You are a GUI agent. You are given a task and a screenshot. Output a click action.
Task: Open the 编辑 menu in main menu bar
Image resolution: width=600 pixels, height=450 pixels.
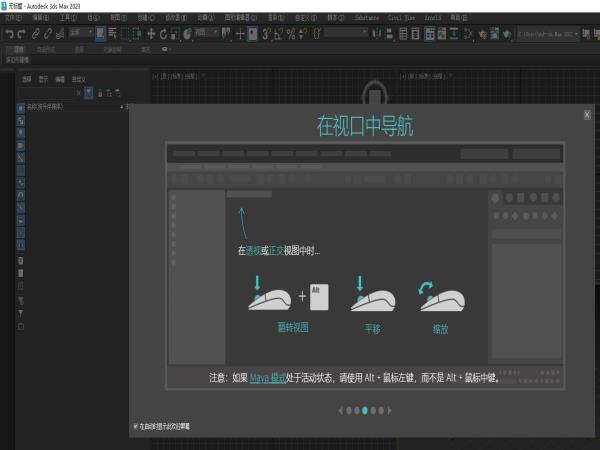click(41, 18)
